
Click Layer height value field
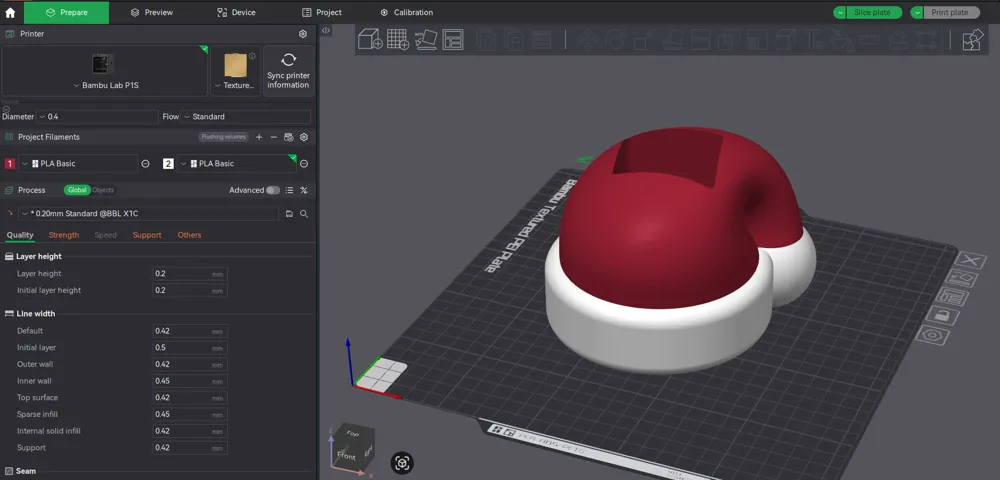point(190,273)
